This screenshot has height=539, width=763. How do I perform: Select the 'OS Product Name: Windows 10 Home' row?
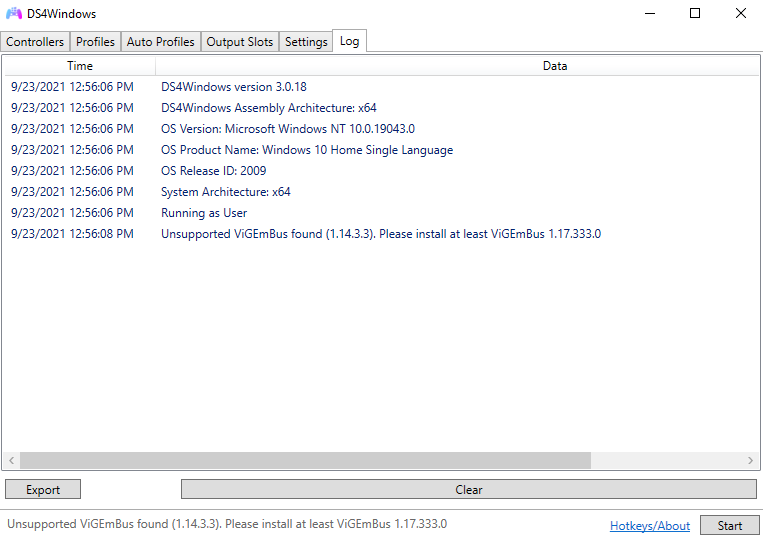[x=382, y=150]
